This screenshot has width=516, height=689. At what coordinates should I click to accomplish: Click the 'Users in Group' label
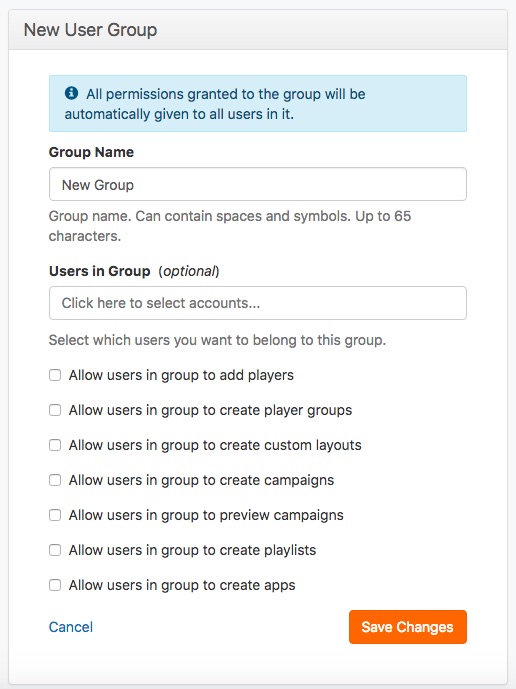(100, 271)
